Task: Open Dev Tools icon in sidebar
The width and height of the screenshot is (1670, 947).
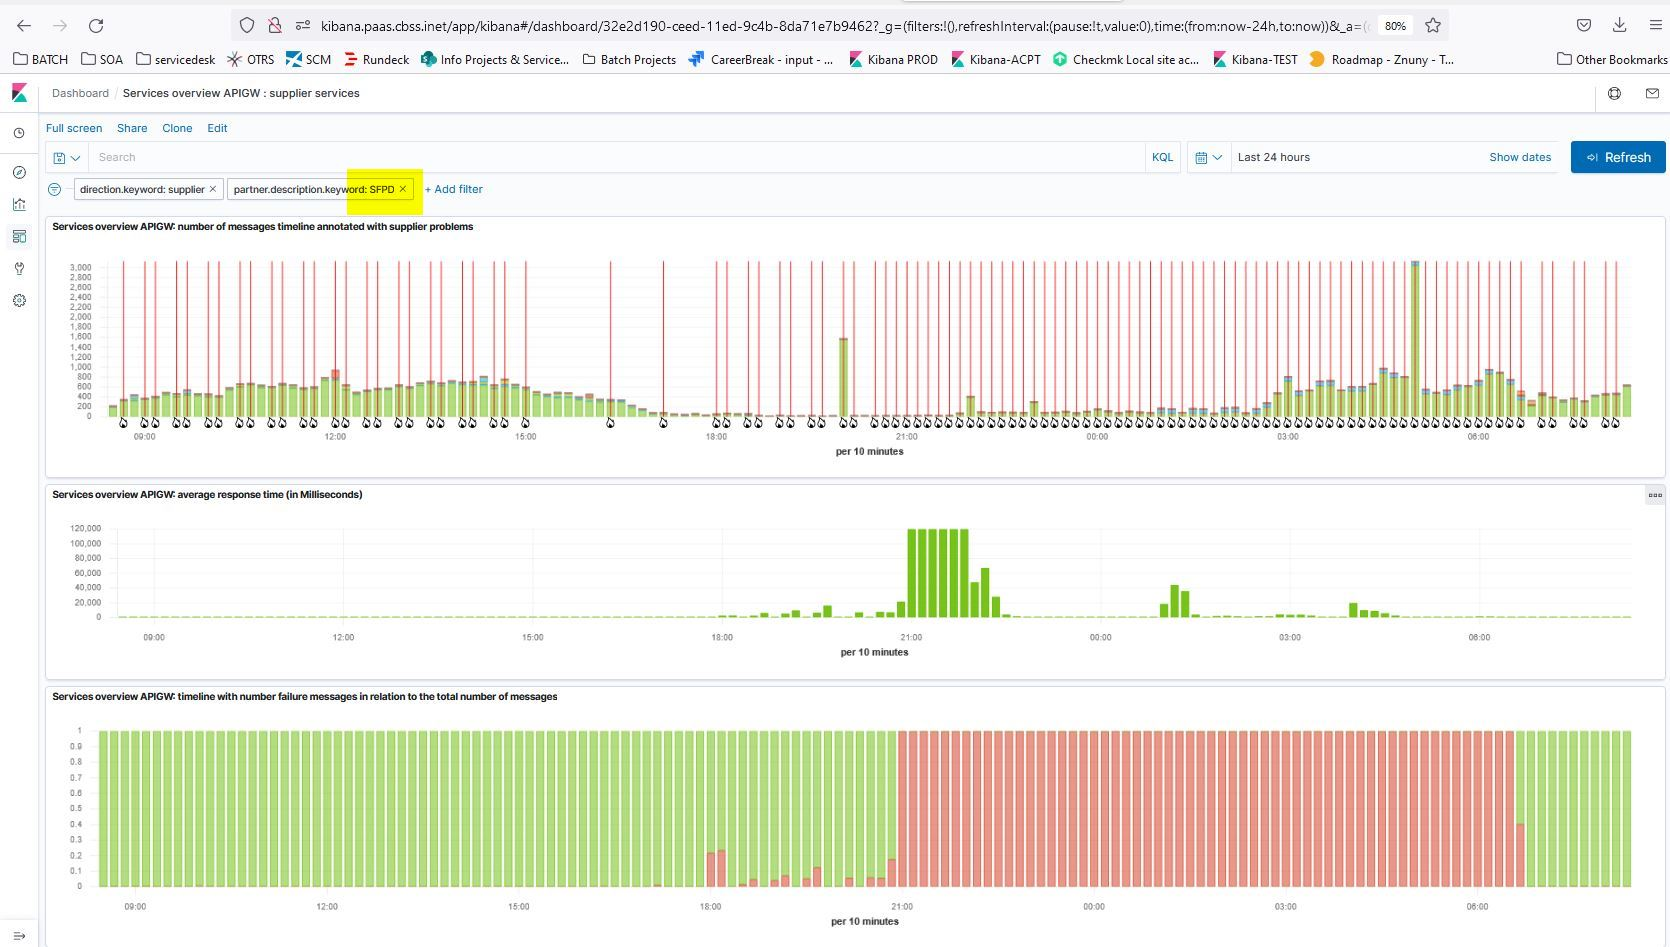Action: coord(19,269)
